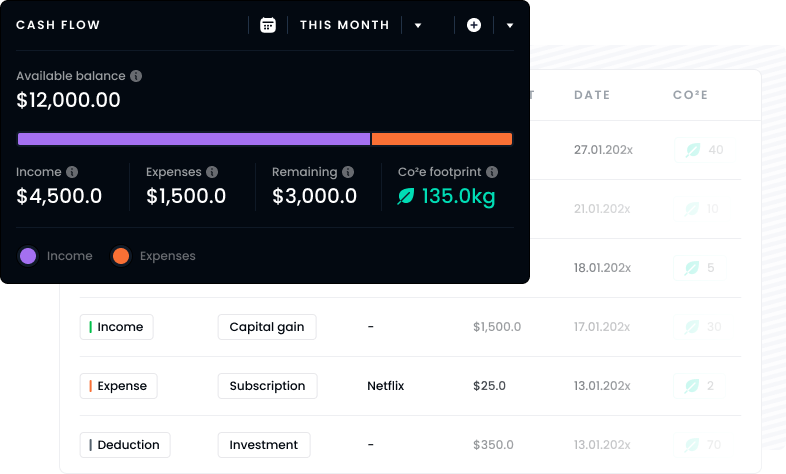Click the calendar icon in Cash Flow header
The width and height of the screenshot is (786, 474).
pyautogui.click(x=267, y=25)
